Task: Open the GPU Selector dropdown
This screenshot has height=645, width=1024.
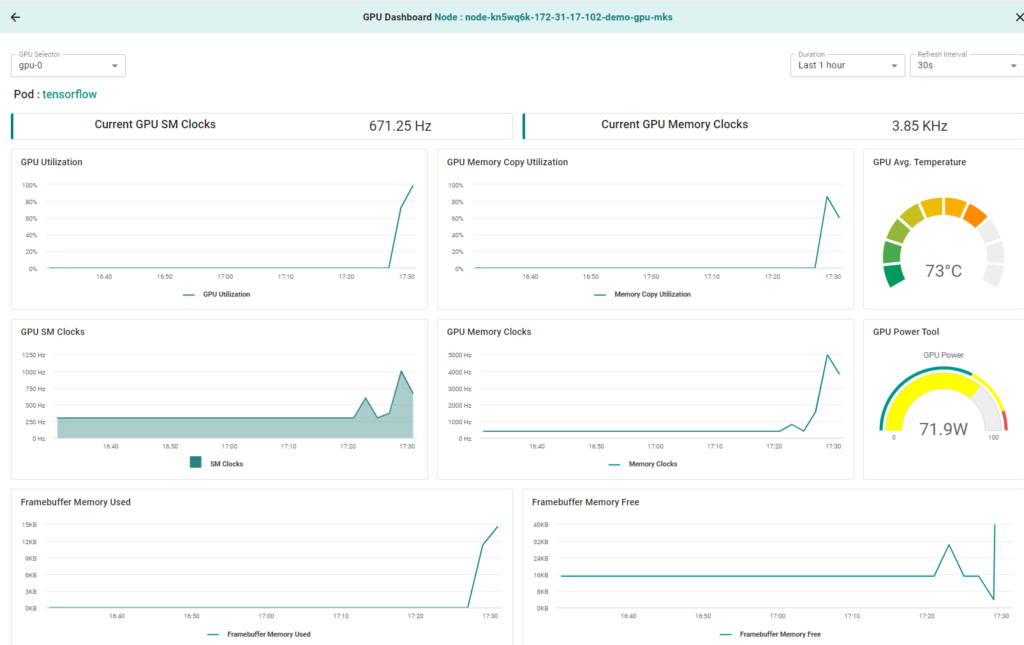Action: point(68,66)
